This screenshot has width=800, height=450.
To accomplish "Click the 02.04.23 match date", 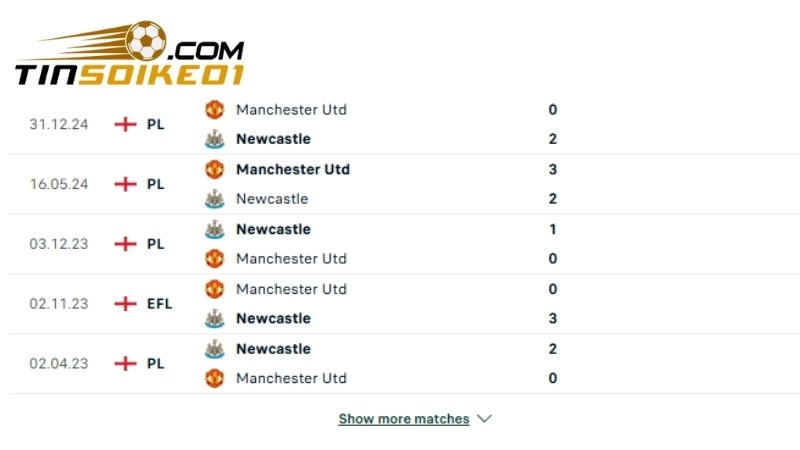I will tap(59, 363).
